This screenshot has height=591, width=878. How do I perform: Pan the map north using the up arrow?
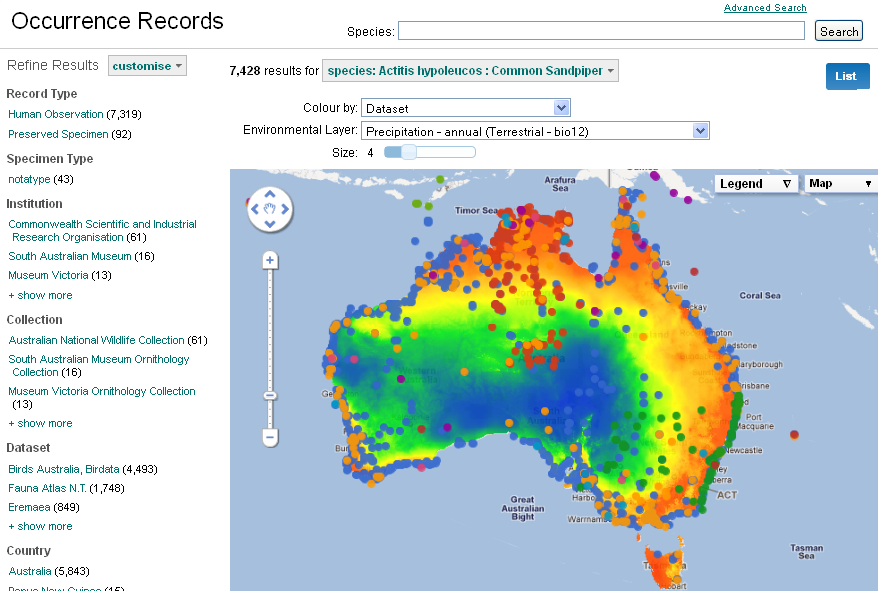coord(269,195)
